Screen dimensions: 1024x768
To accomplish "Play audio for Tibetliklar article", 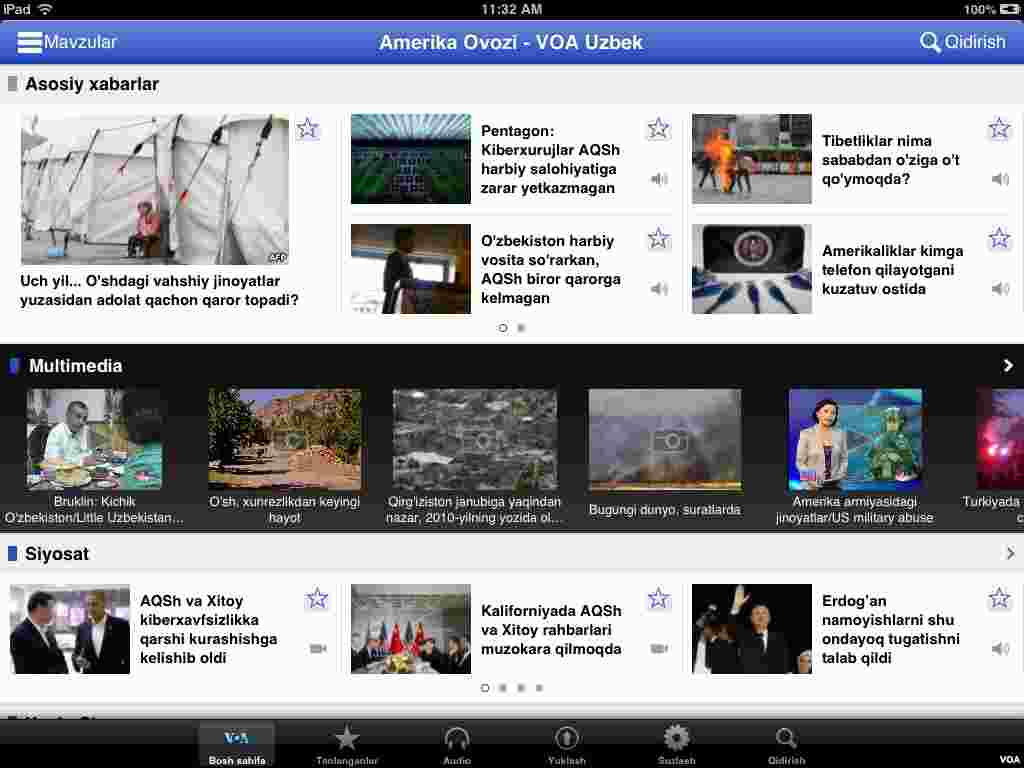I will (x=1000, y=179).
